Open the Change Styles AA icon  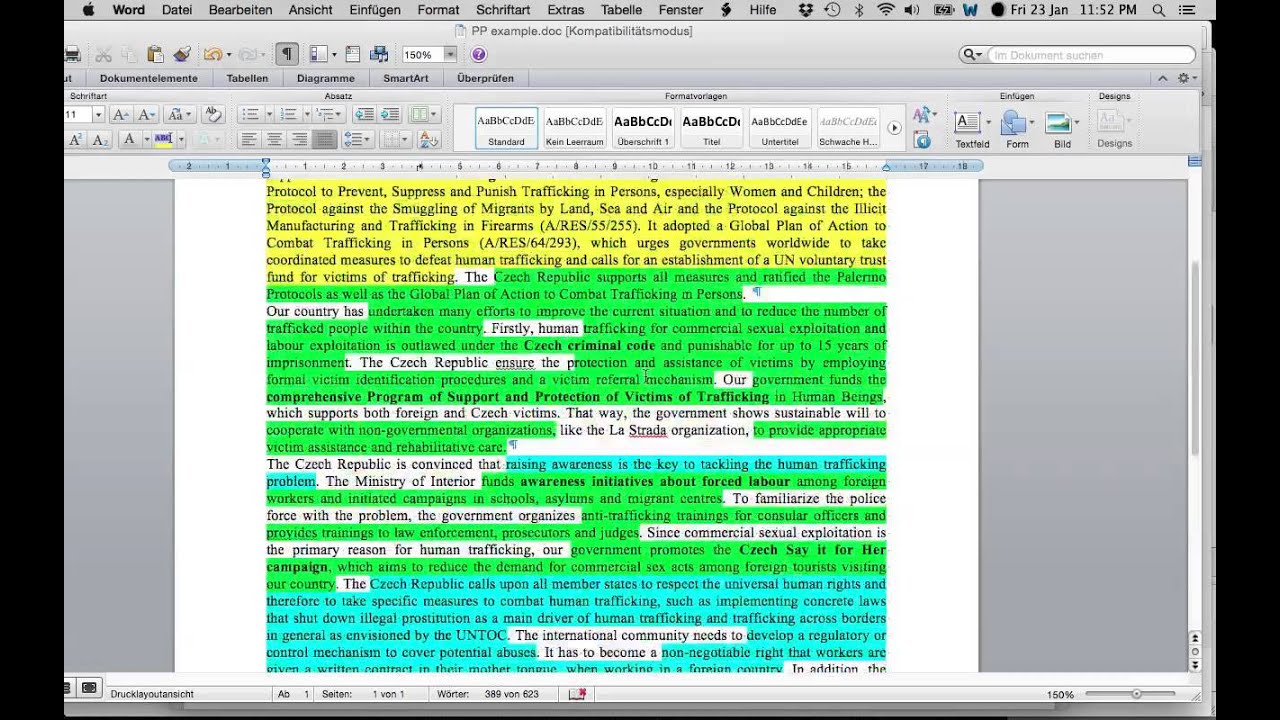pyautogui.click(x=923, y=115)
